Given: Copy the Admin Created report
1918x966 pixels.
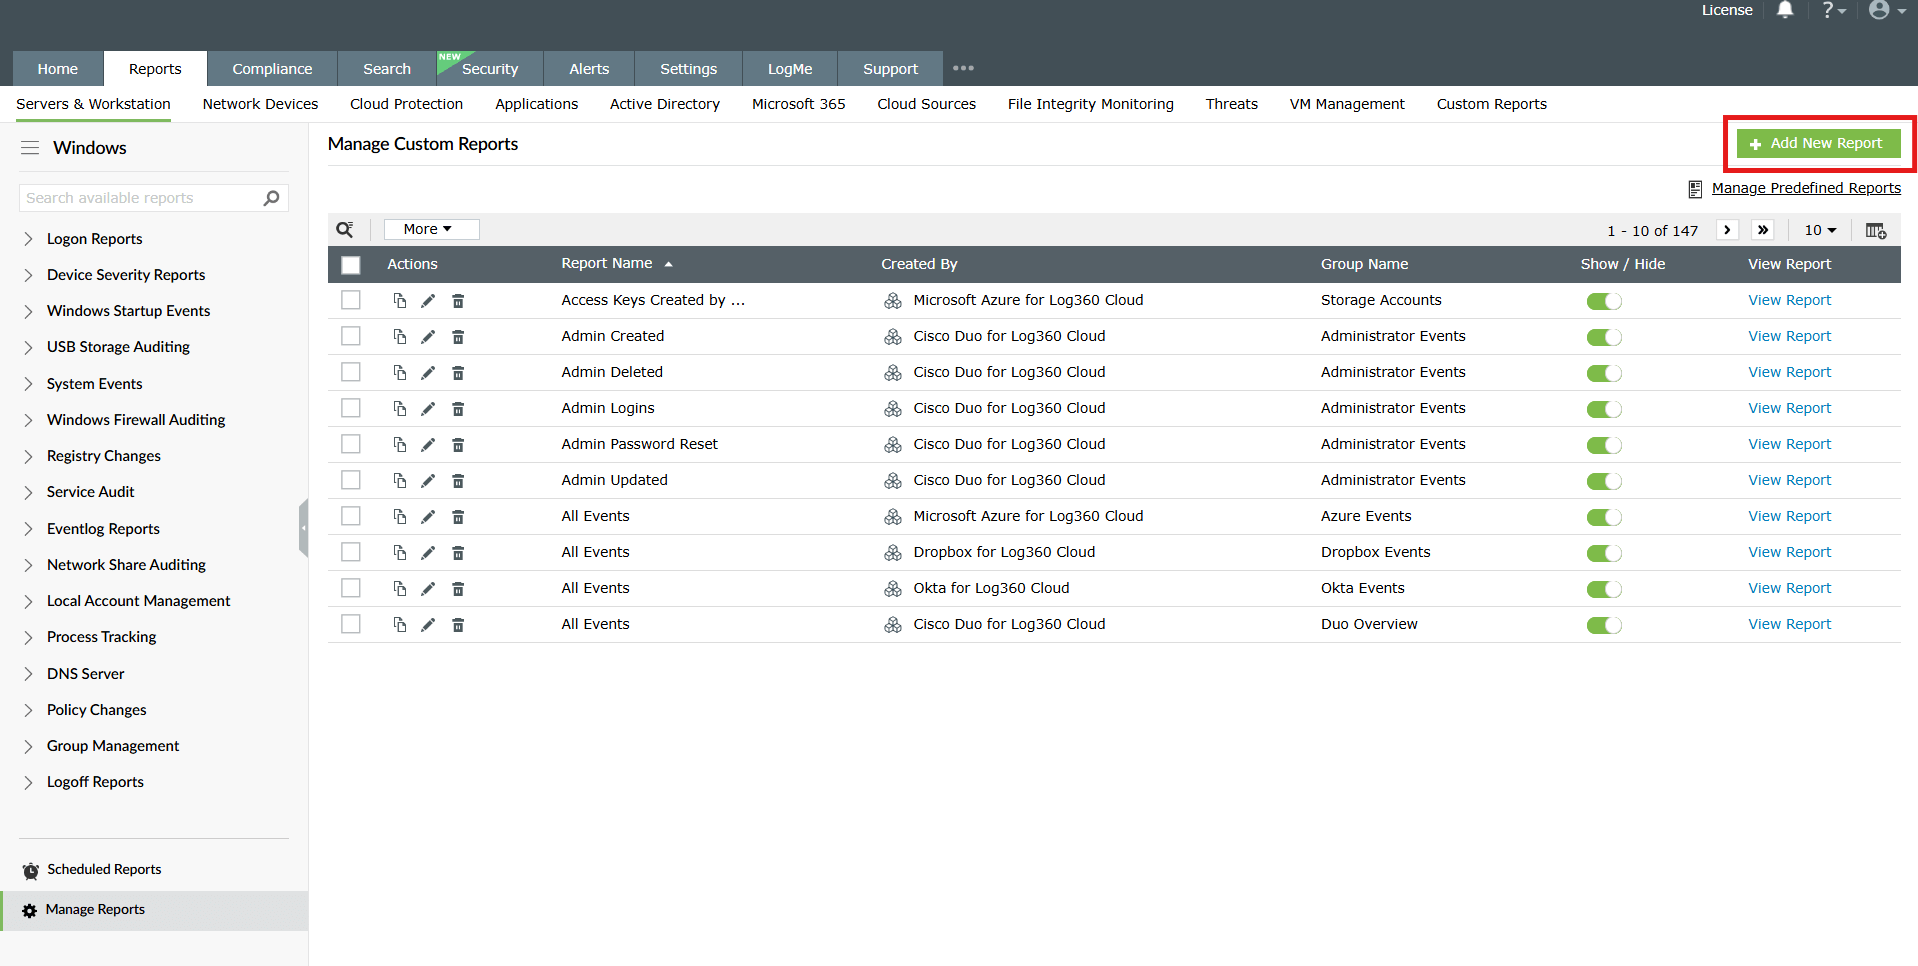Looking at the screenshot, I should pyautogui.click(x=399, y=337).
